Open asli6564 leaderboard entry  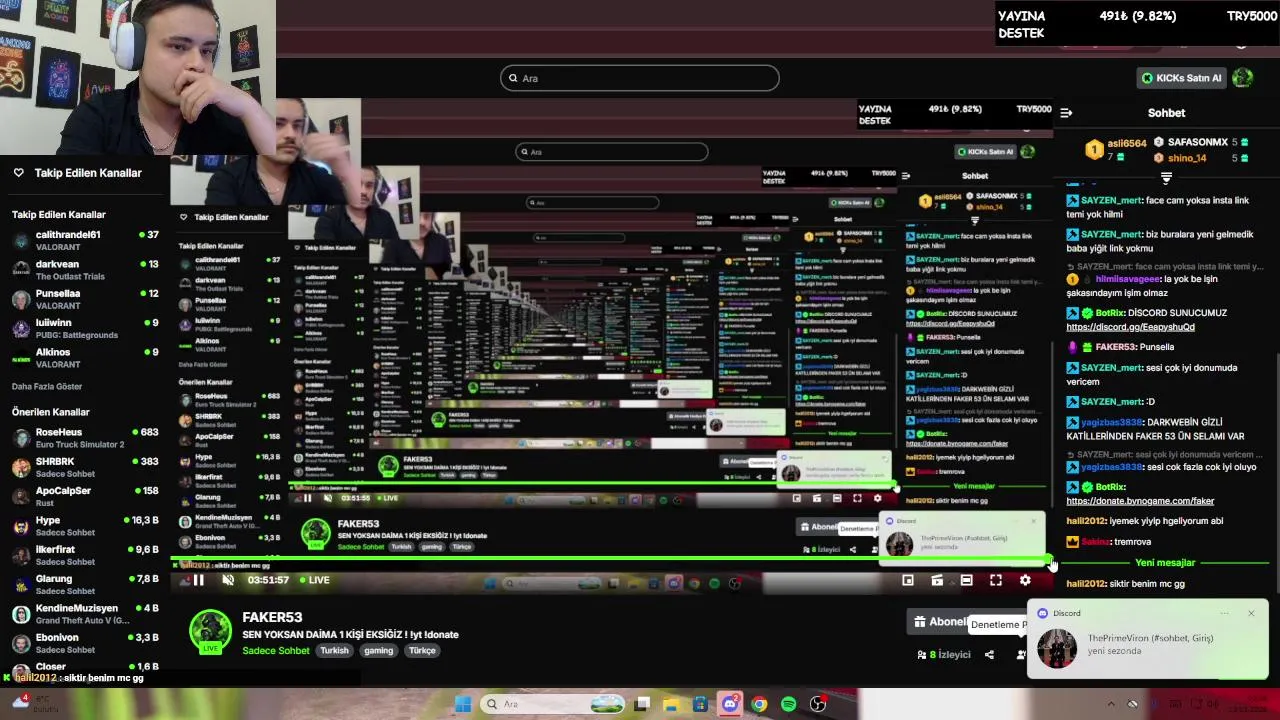(x=1116, y=148)
